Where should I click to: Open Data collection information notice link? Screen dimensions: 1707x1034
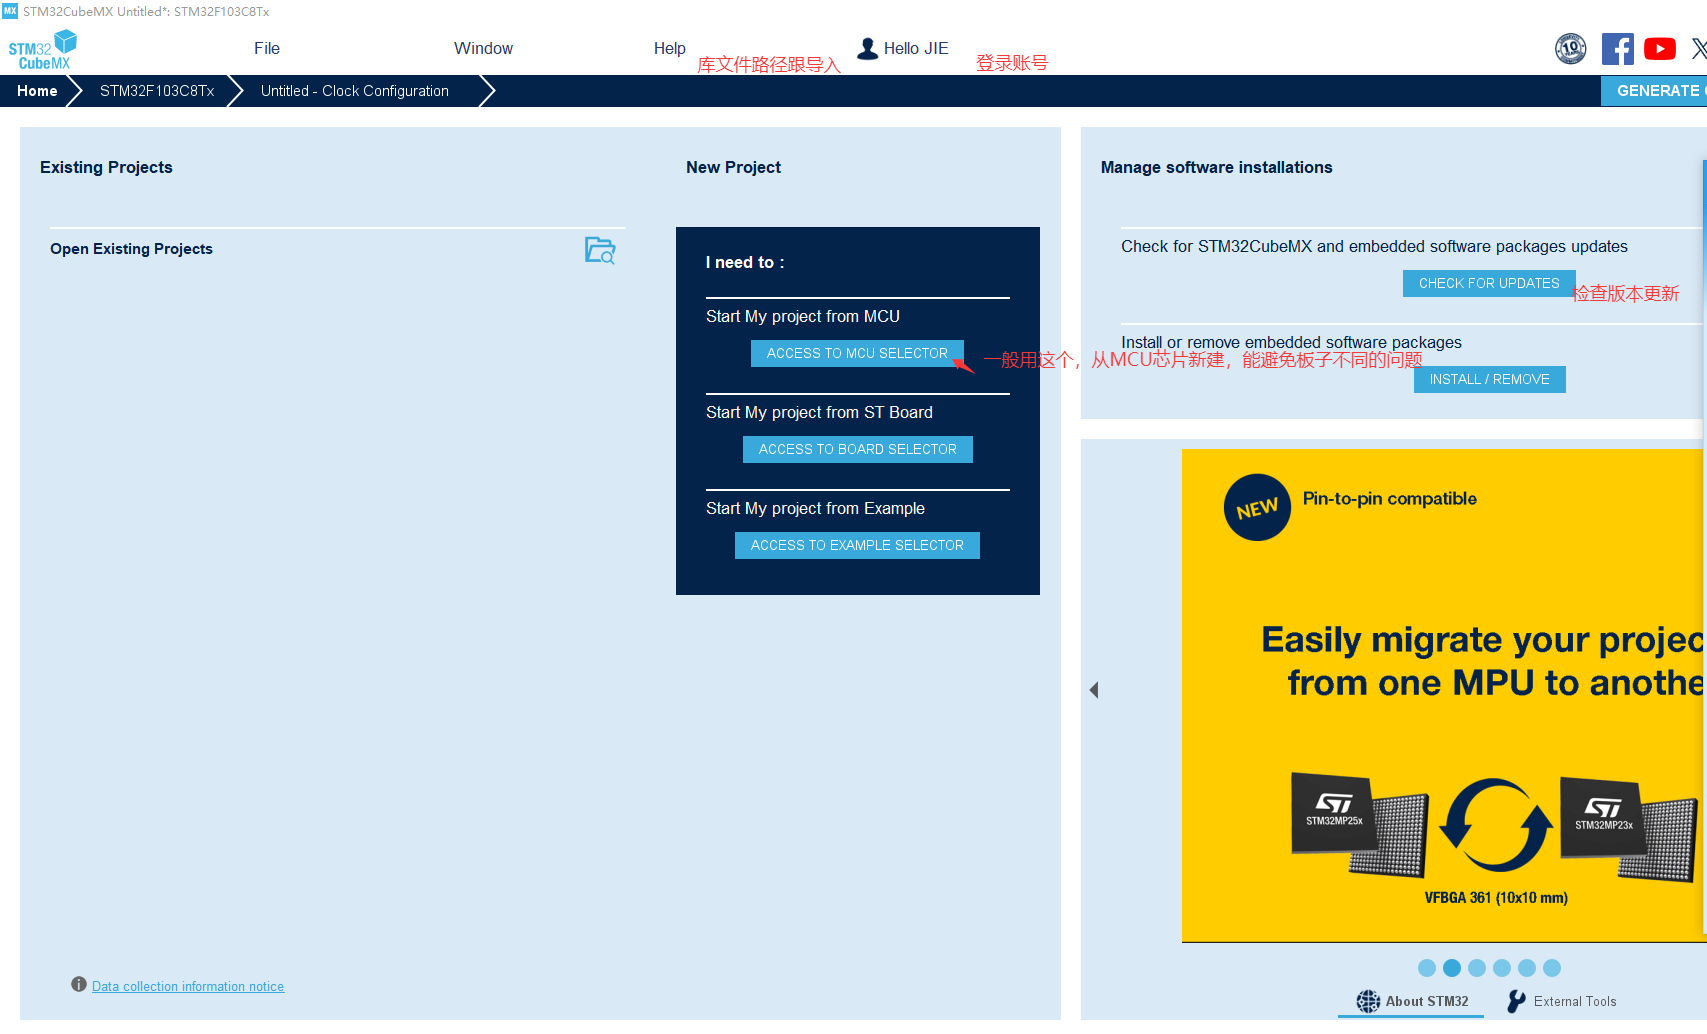coord(188,986)
